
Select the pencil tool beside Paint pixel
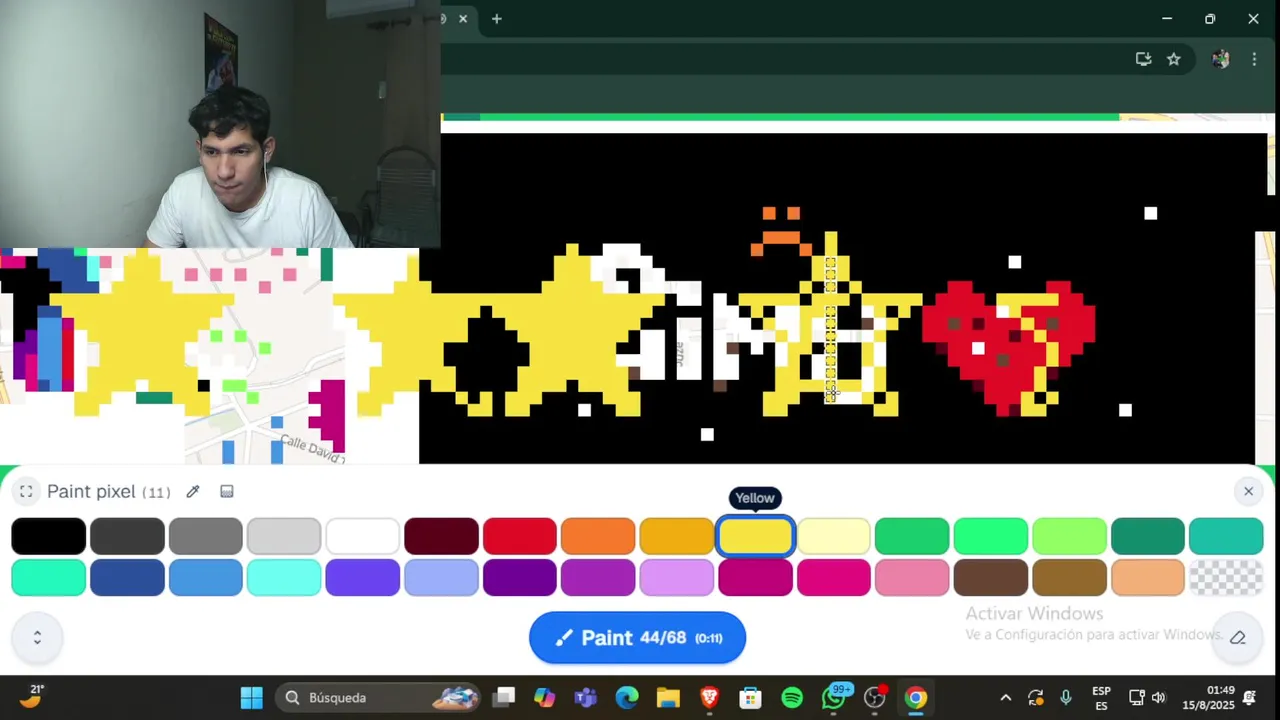(193, 491)
